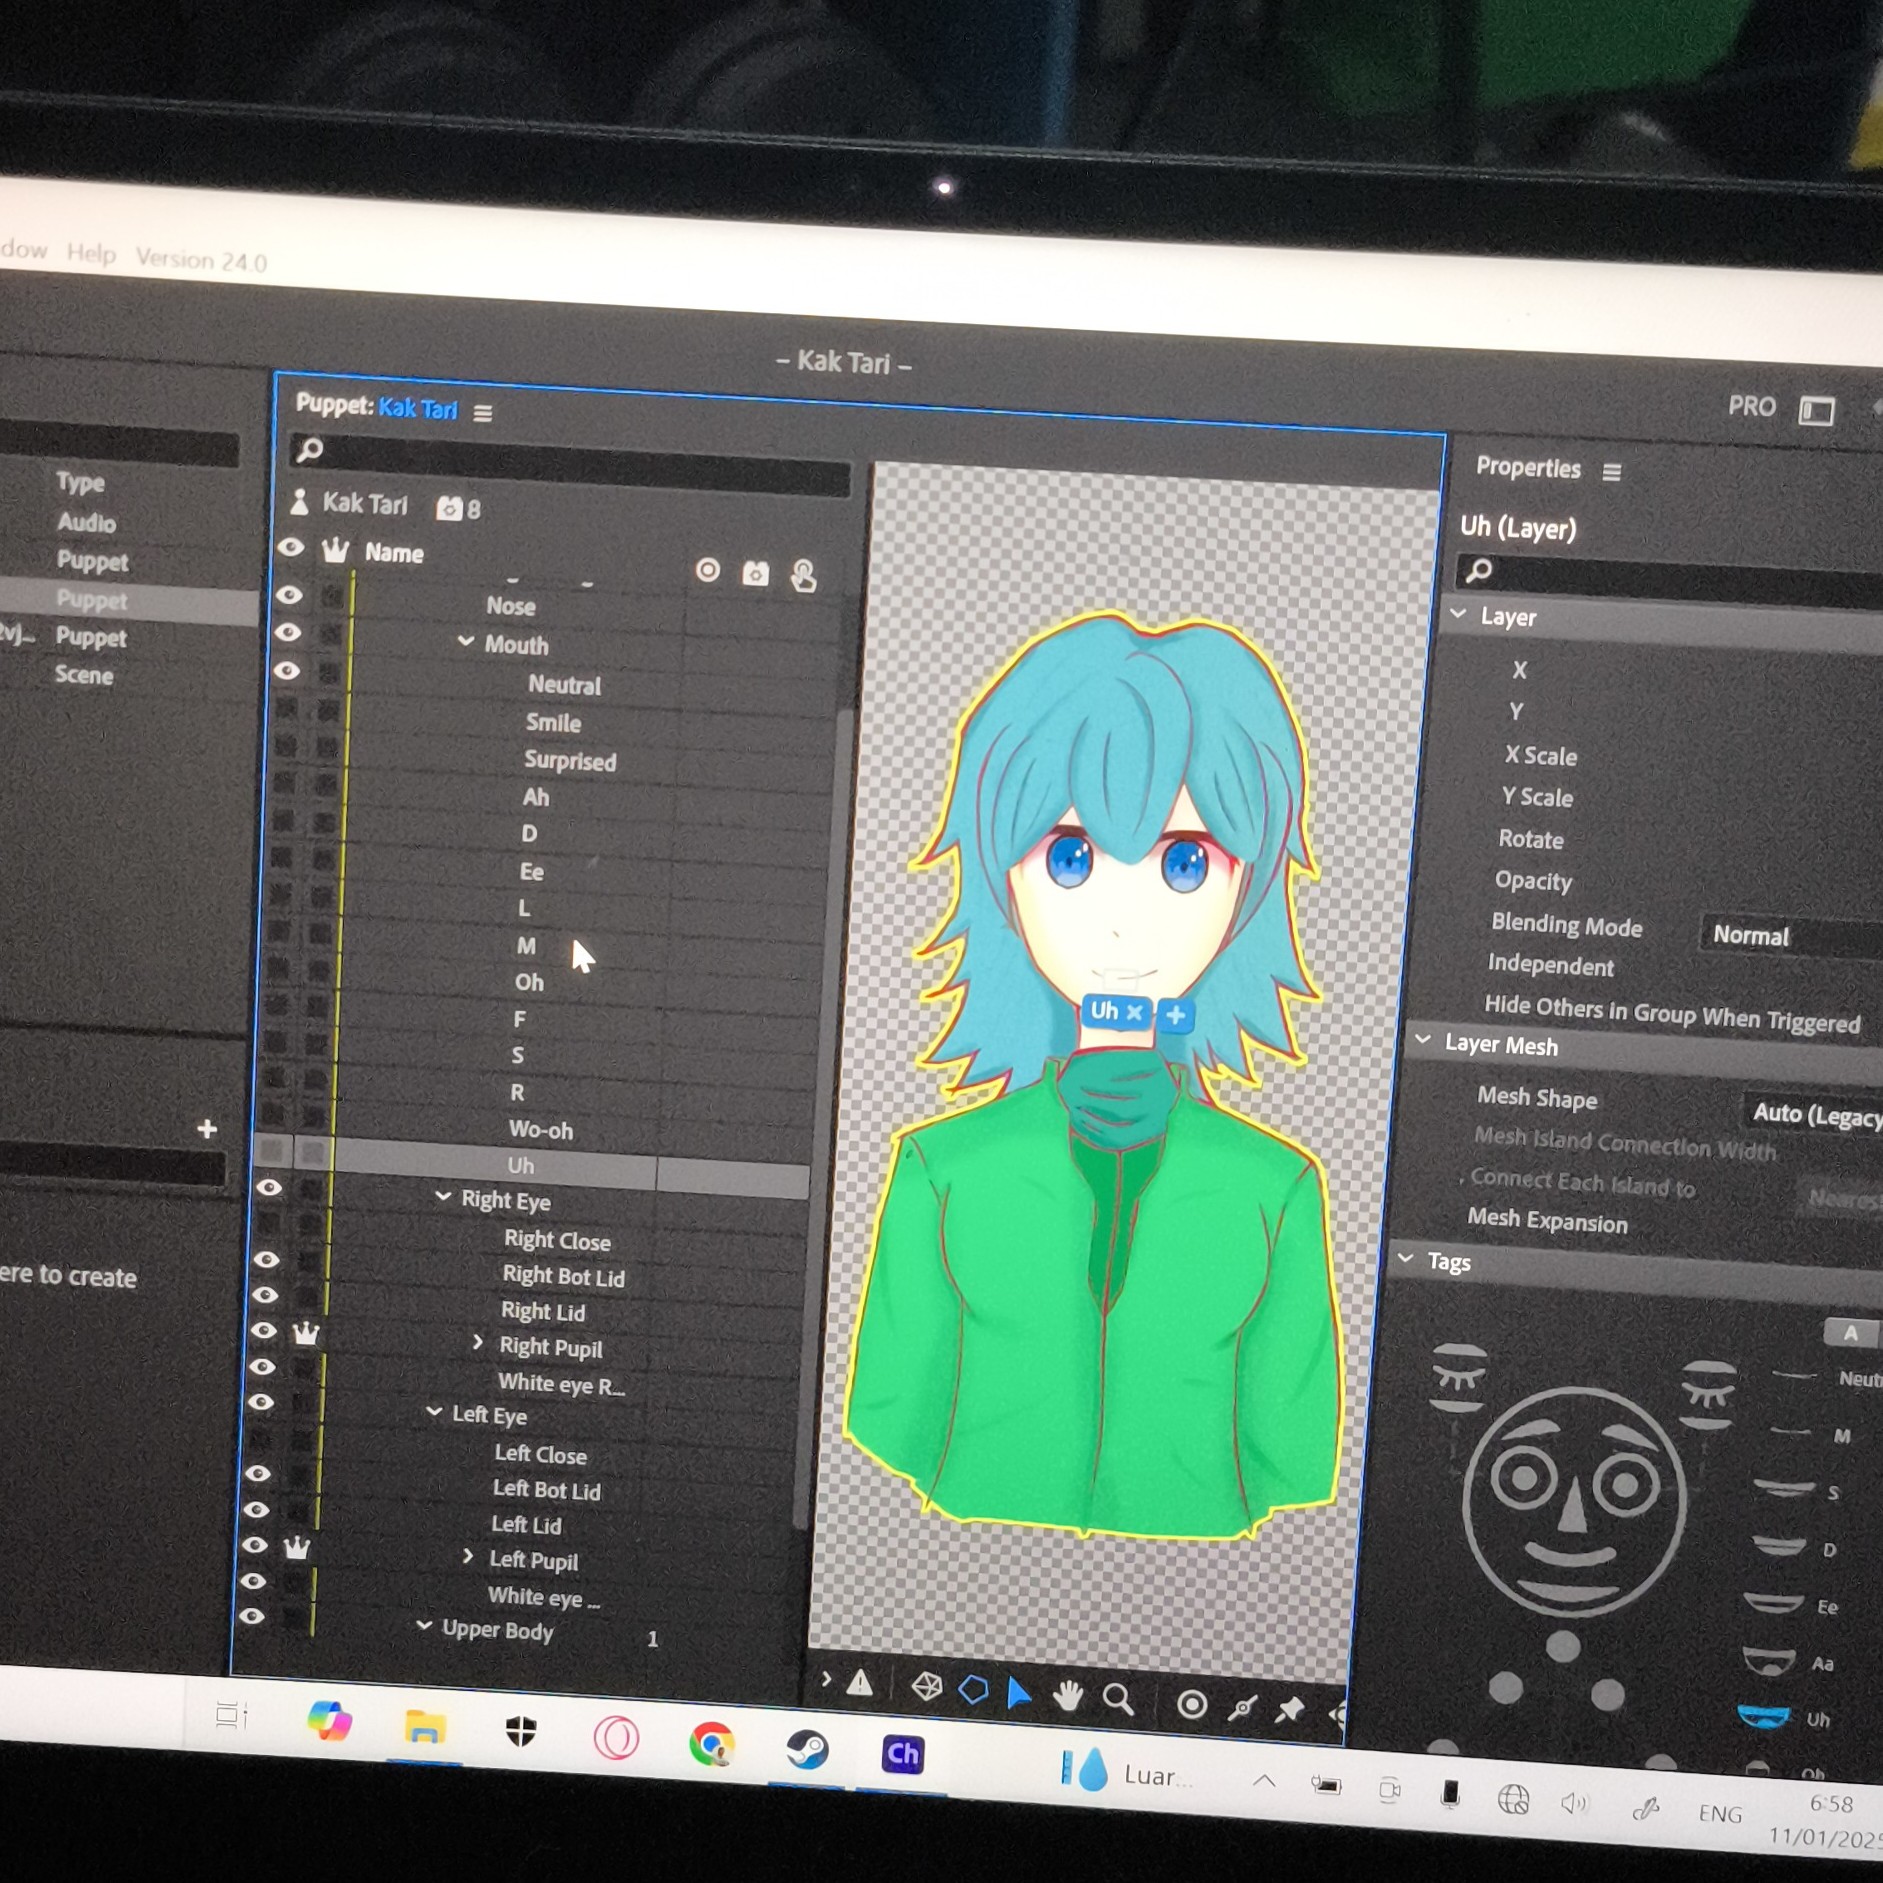
Task: Toggle visibility of the Left Pupil layer
Action: 255,1545
